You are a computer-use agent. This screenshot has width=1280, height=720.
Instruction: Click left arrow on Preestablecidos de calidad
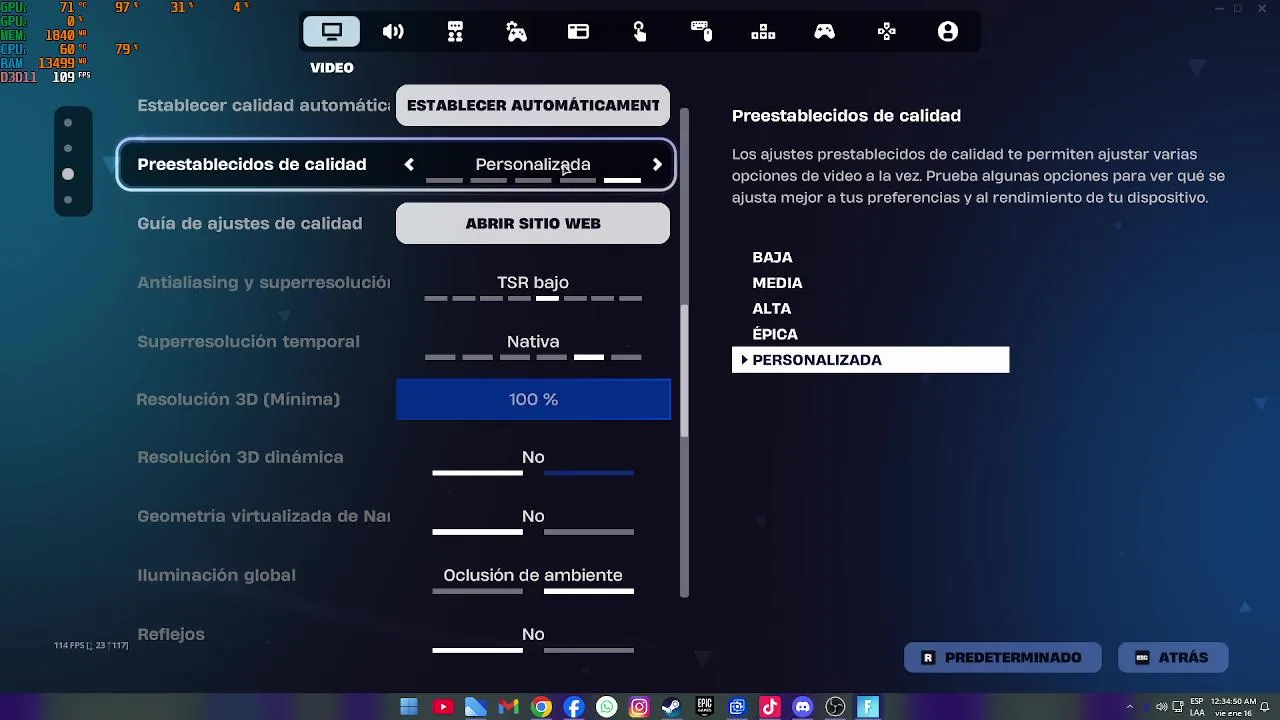[409, 165]
